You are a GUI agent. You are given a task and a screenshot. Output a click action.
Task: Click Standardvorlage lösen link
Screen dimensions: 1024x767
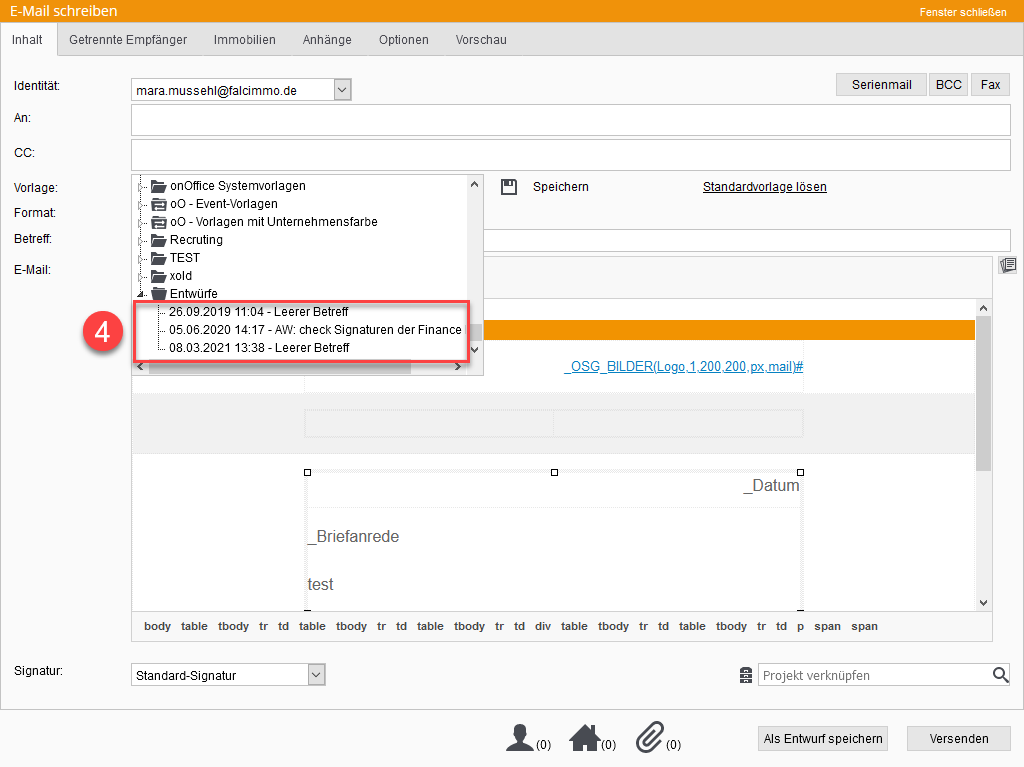[x=764, y=187]
